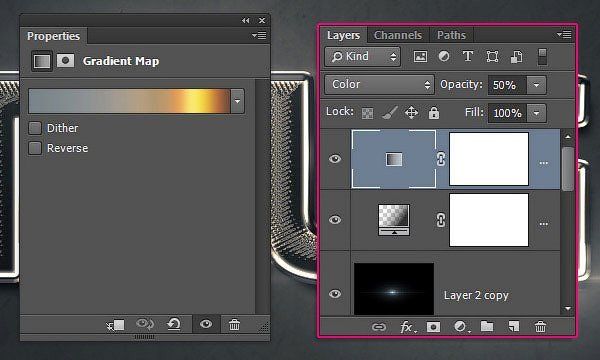Select the Properties tab

pyautogui.click(x=54, y=36)
